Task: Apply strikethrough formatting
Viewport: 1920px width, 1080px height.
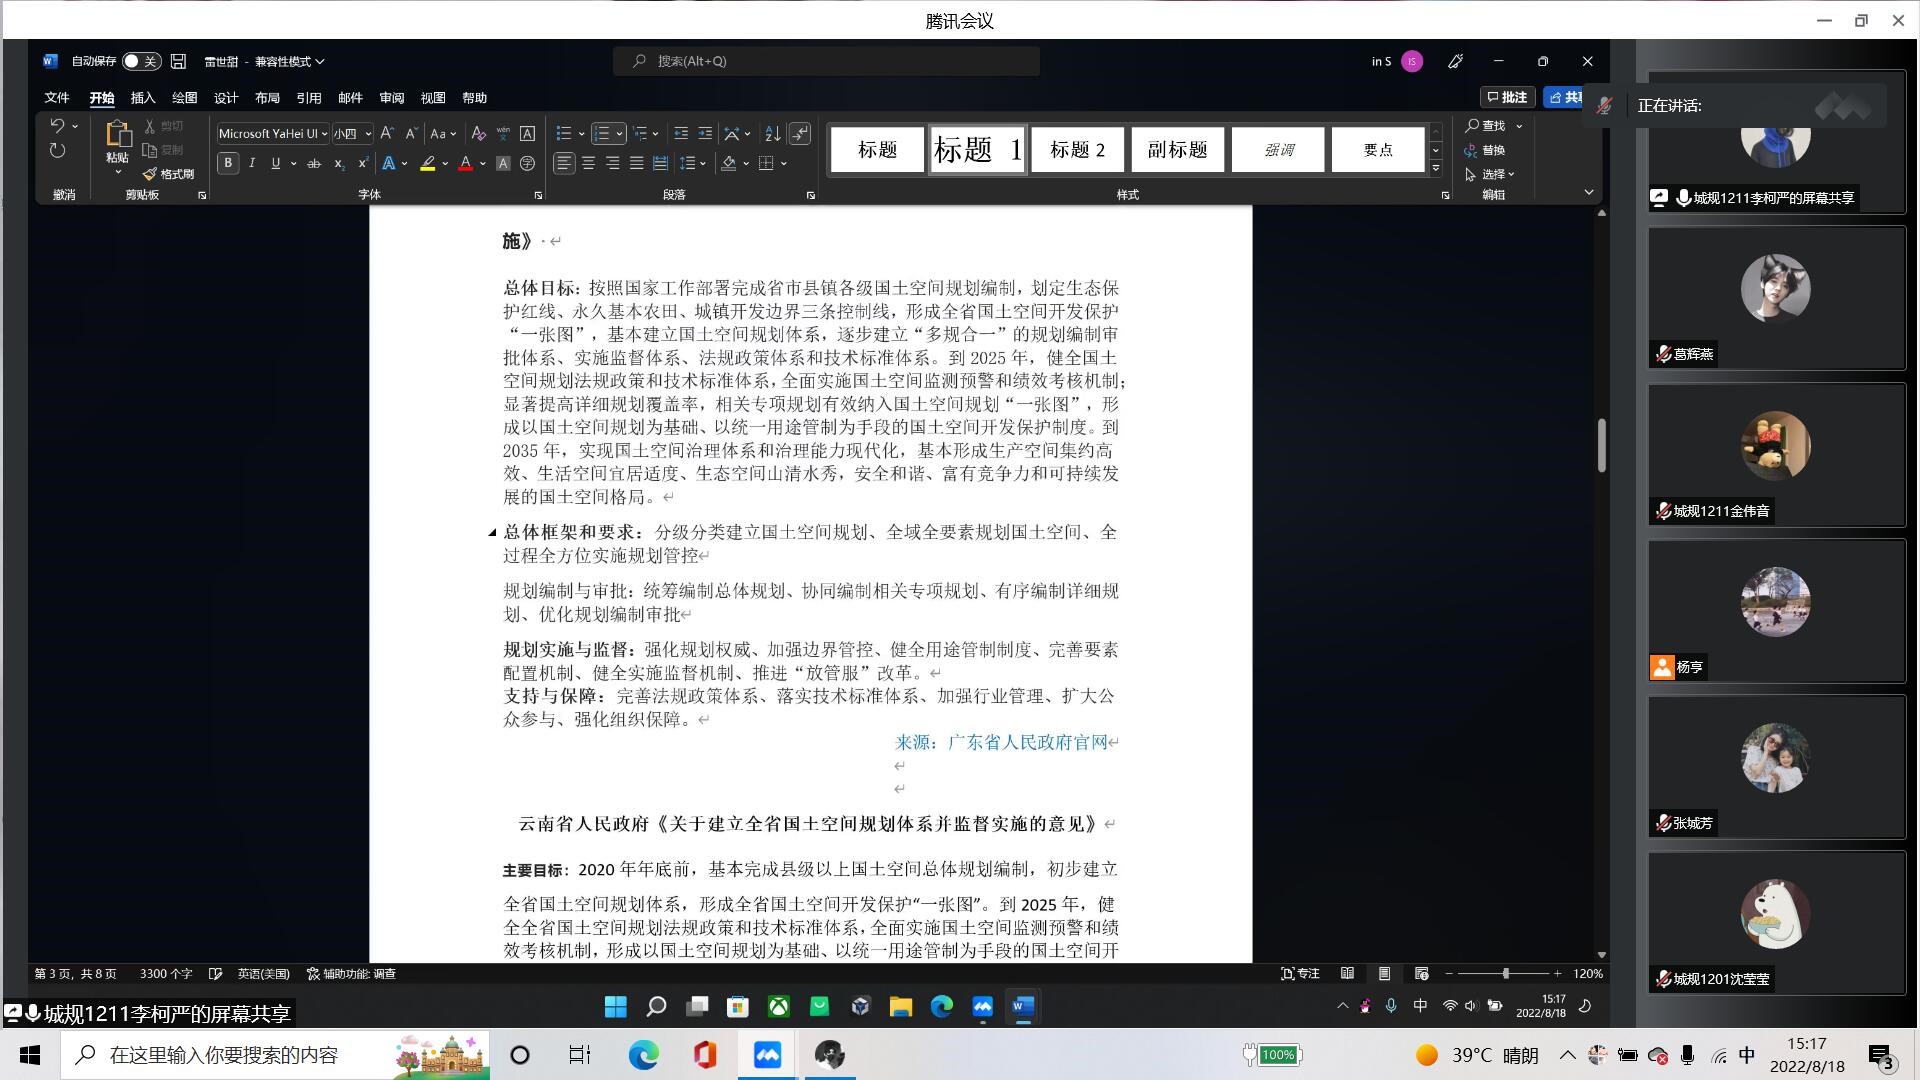Action: (x=314, y=163)
